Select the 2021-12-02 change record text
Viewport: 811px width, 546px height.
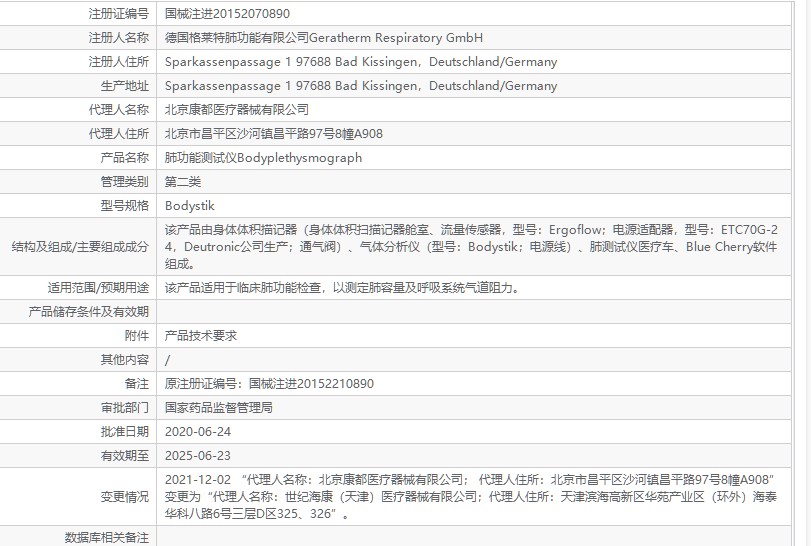click(471, 497)
